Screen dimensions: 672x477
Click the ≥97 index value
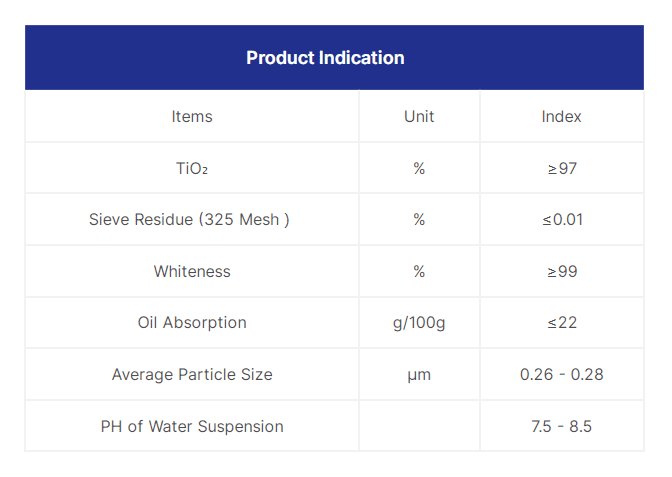(561, 168)
